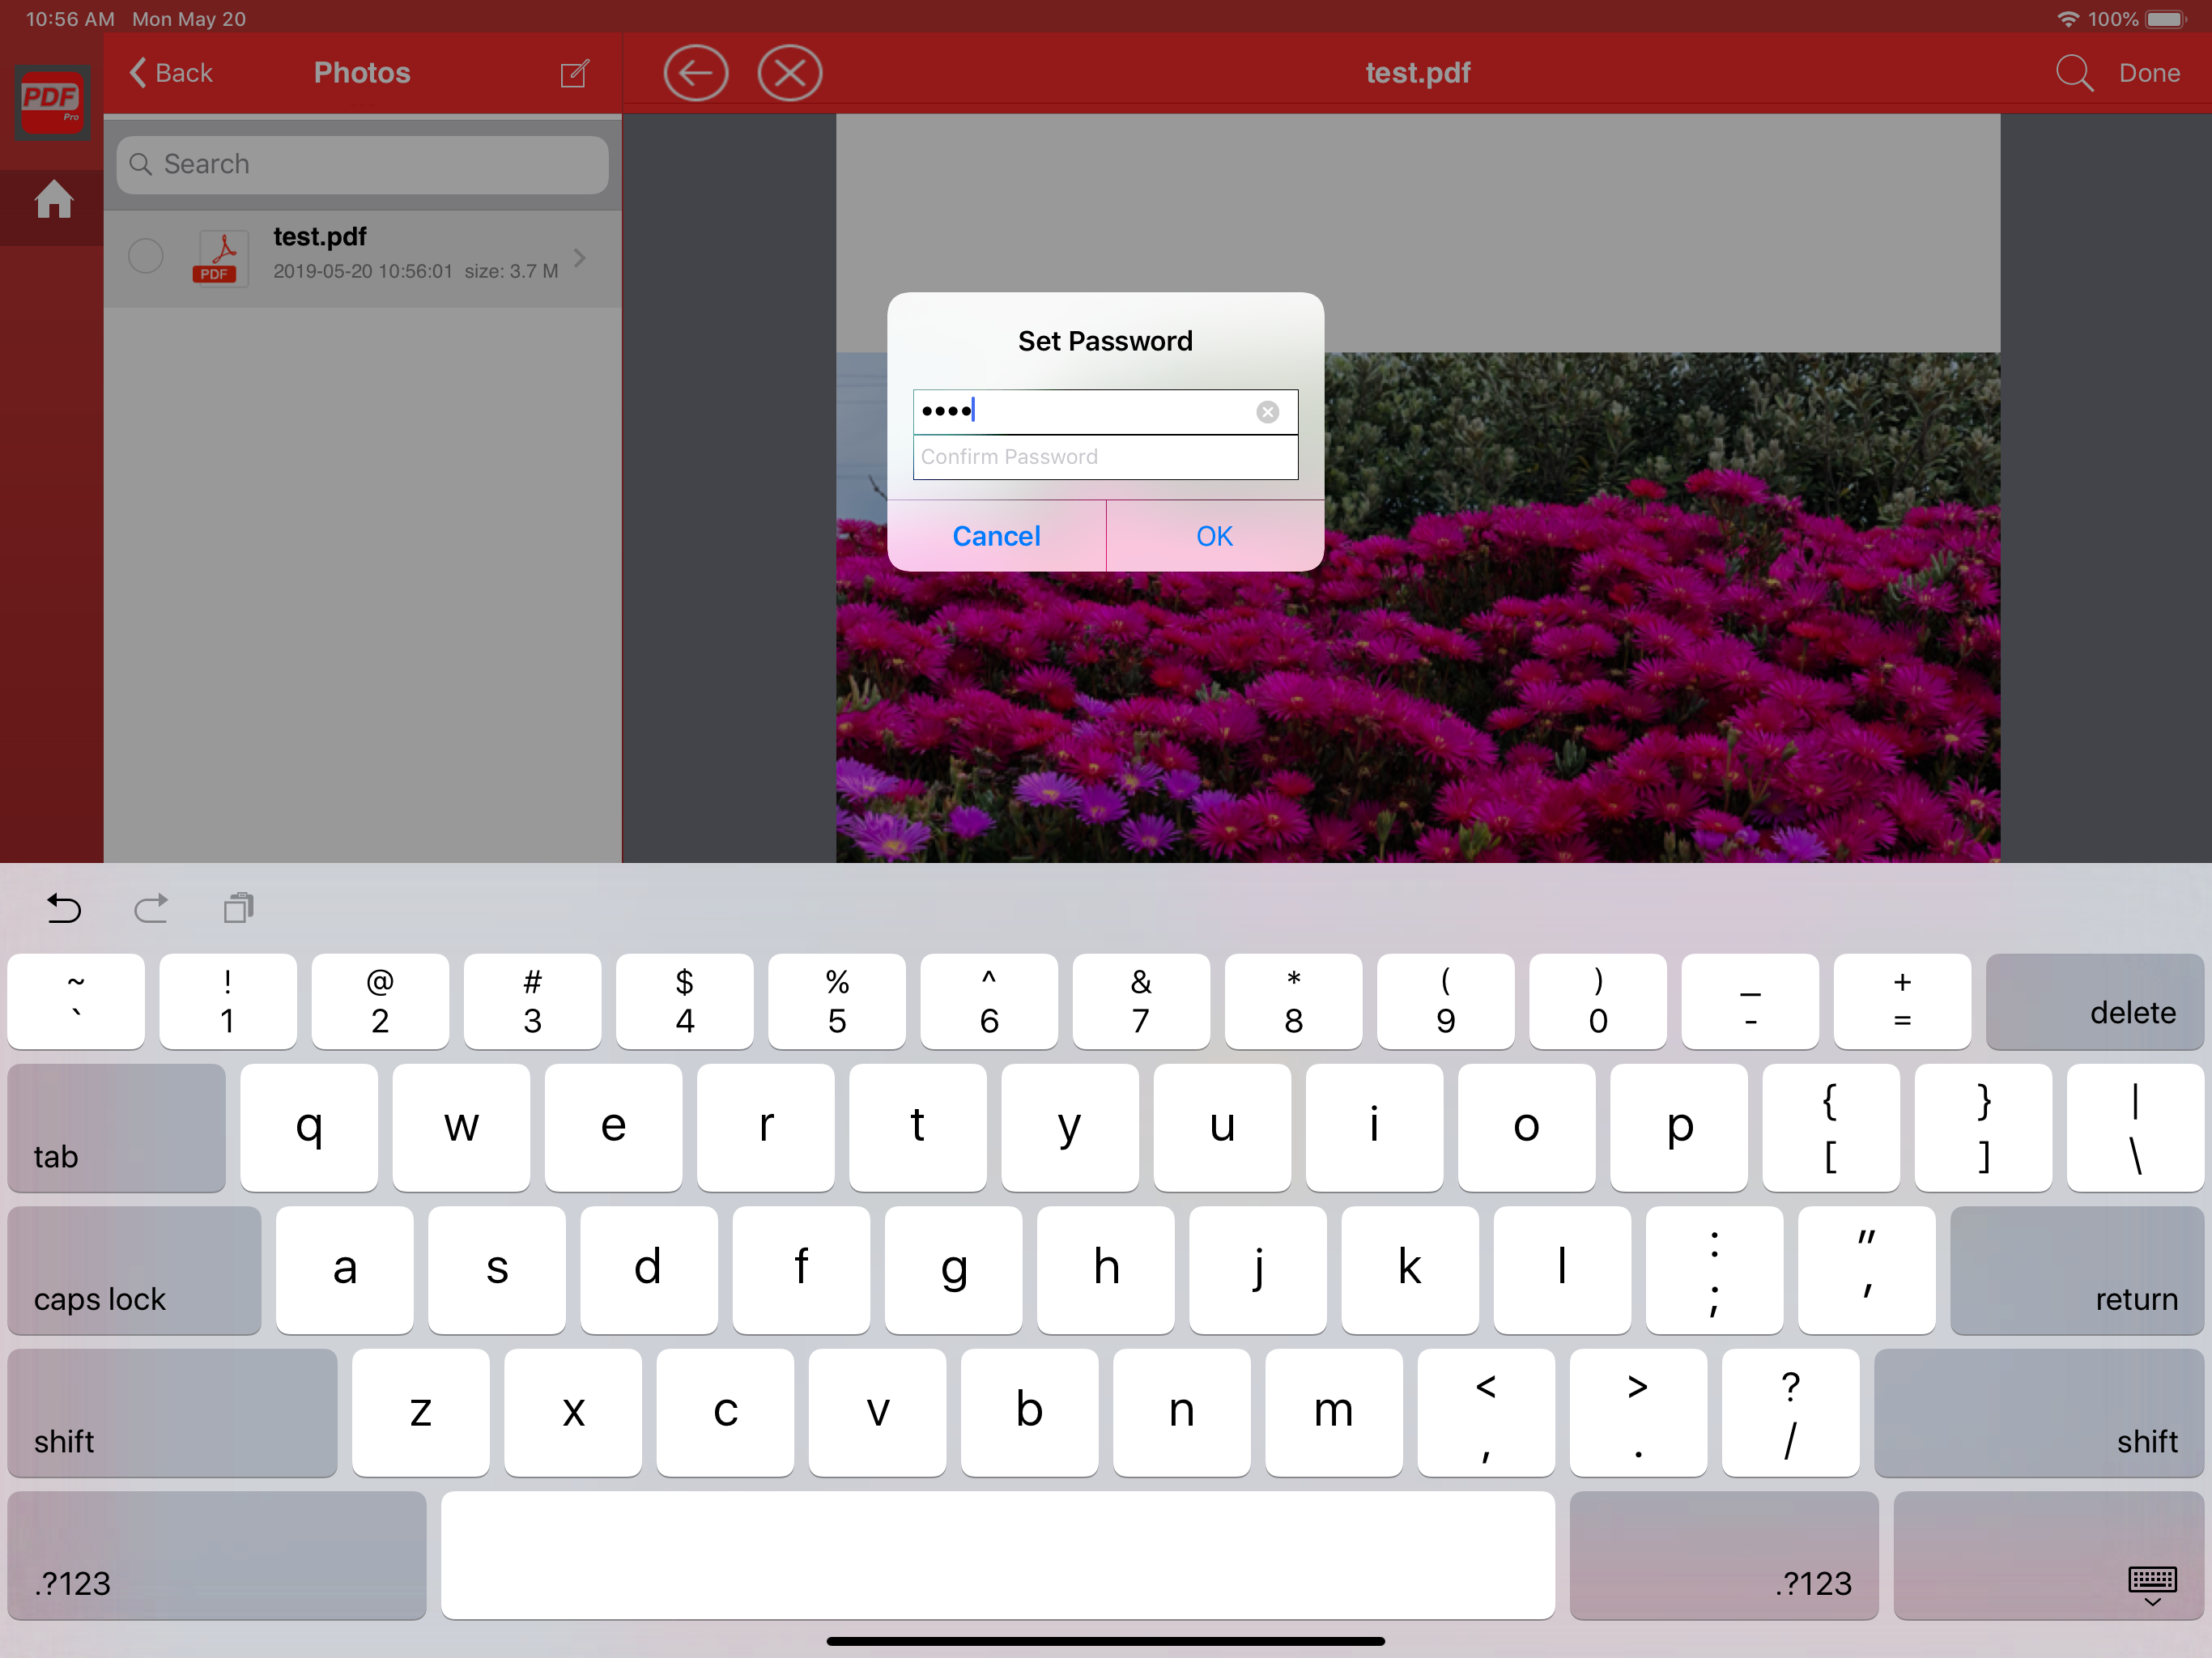Viewport: 2212px width, 1658px height.
Task: Tap the right bracket brace key
Action: pos(1983,1128)
